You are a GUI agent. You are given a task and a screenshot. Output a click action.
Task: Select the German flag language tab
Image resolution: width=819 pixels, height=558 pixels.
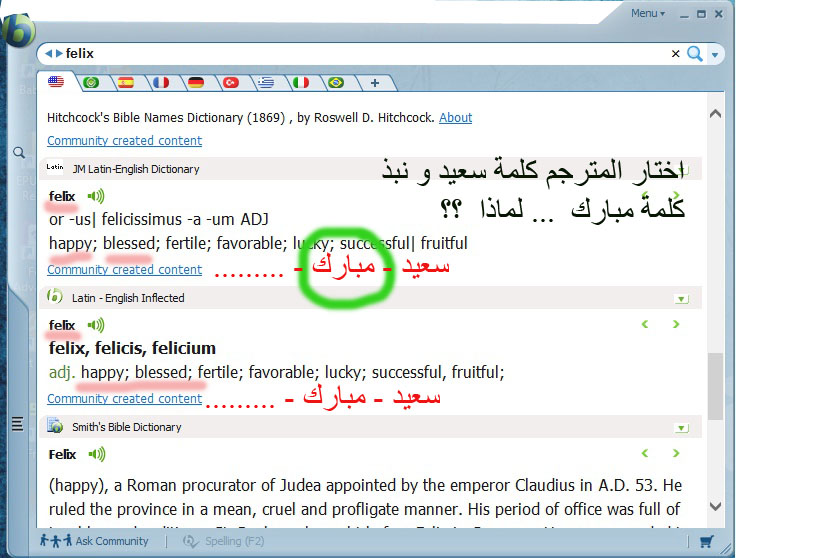click(196, 83)
